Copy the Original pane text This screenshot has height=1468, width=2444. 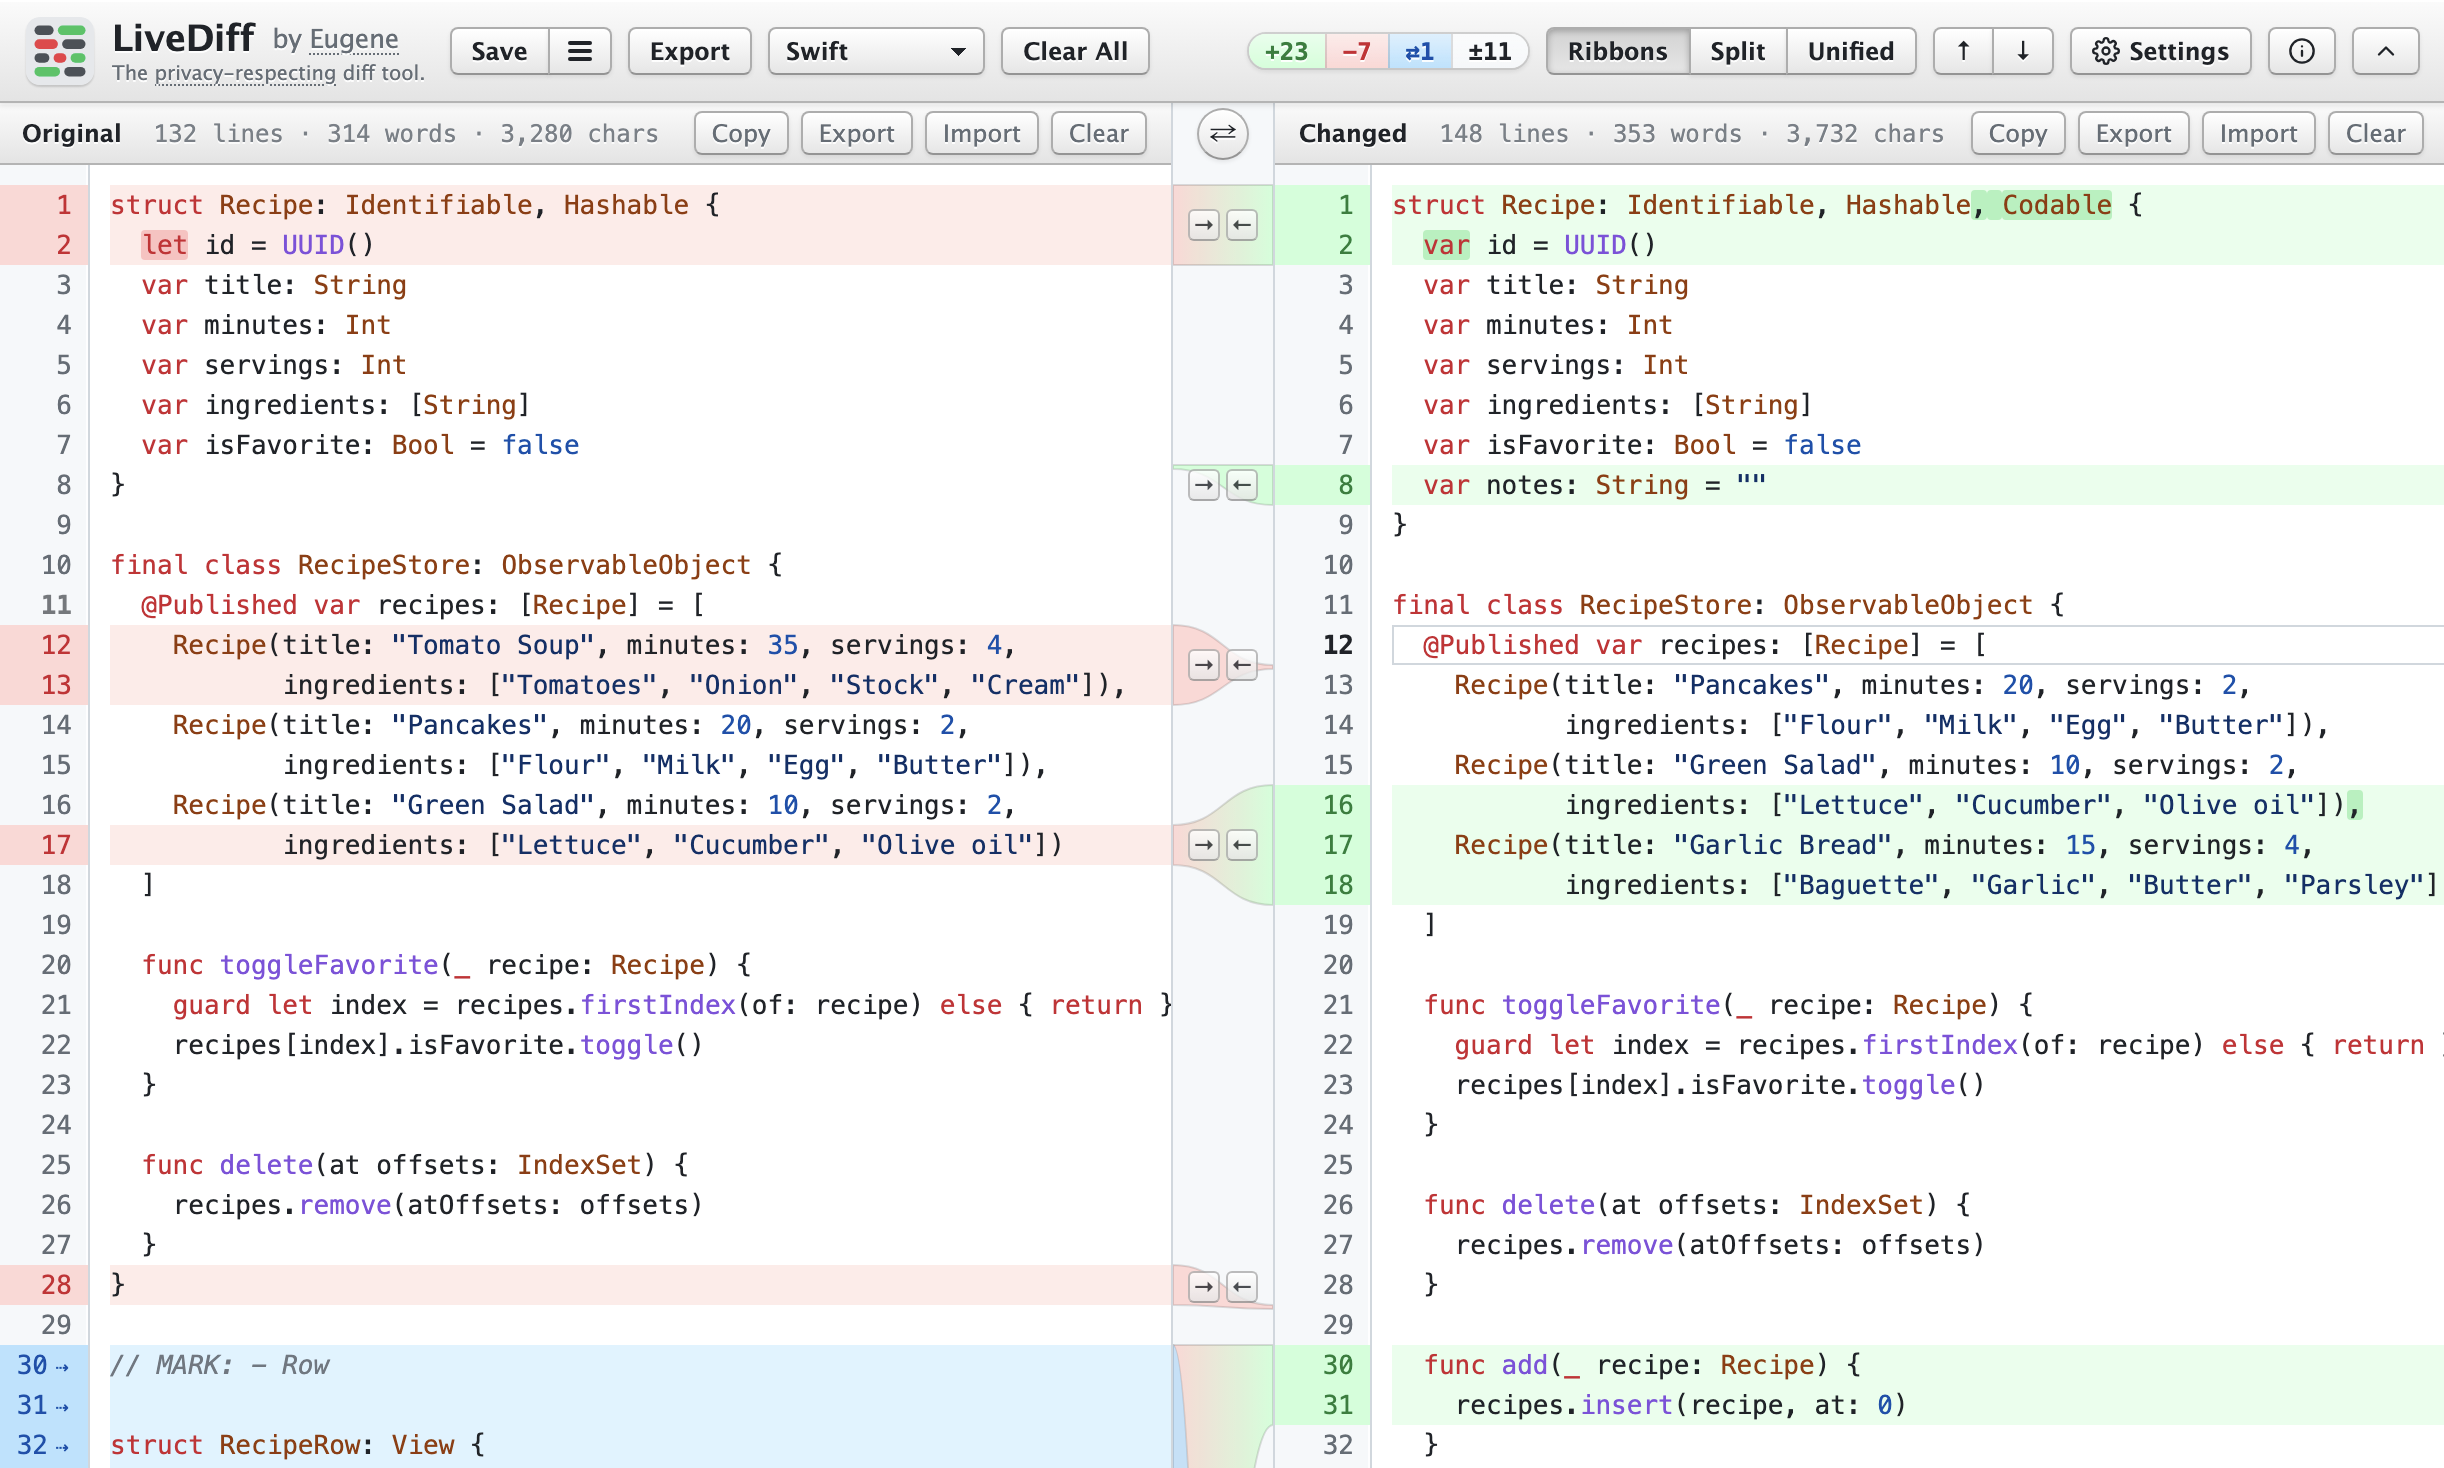point(741,133)
